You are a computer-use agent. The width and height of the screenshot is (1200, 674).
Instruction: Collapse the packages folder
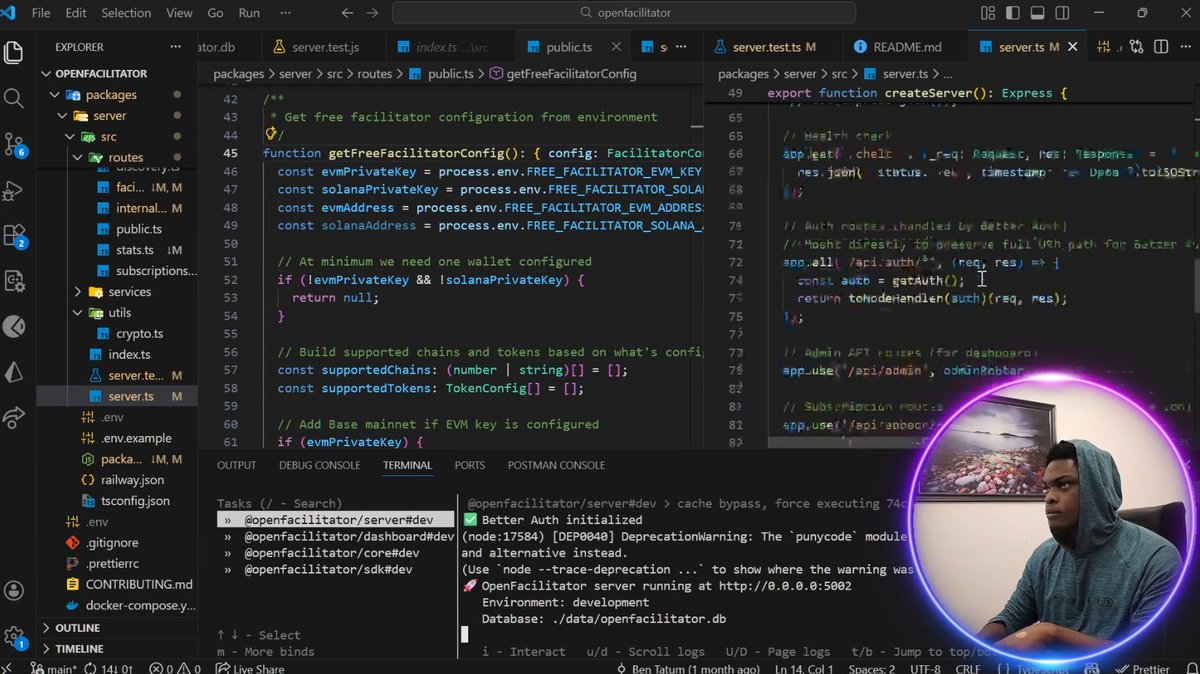pos(111,95)
